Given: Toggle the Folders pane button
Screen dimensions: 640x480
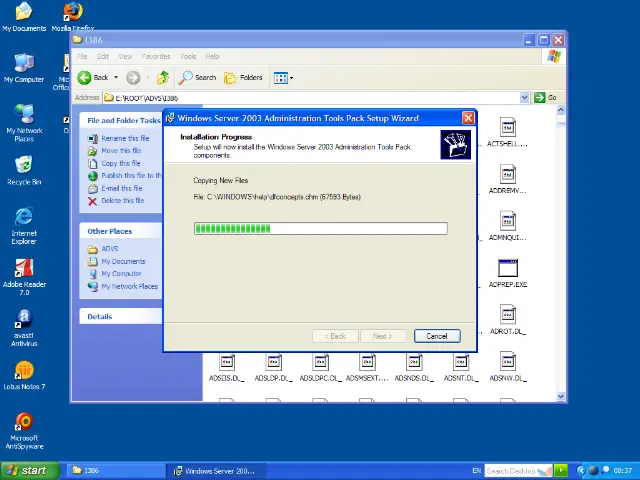Looking at the screenshot, I should [x=244, y=77].
